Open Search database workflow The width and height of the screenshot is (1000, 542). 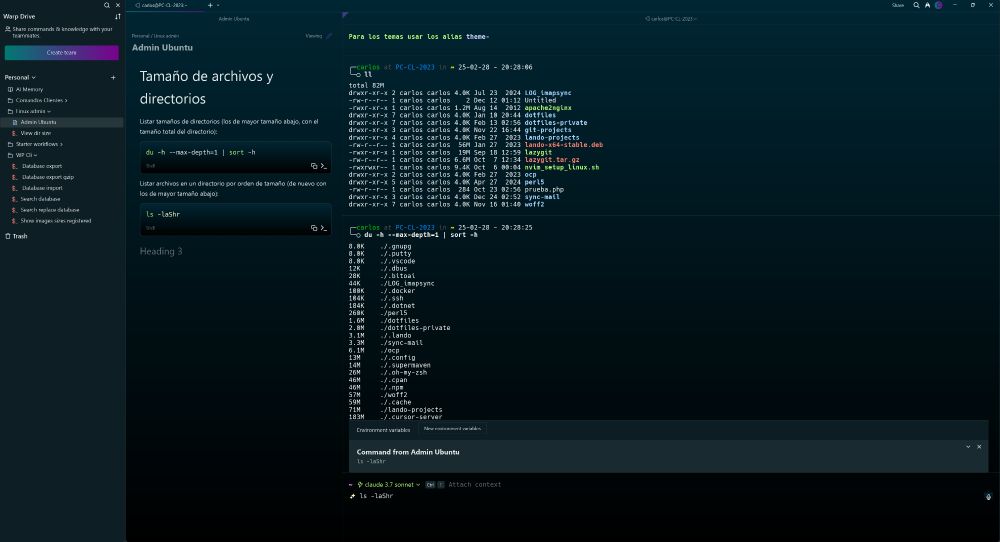[x=40, y=199]
